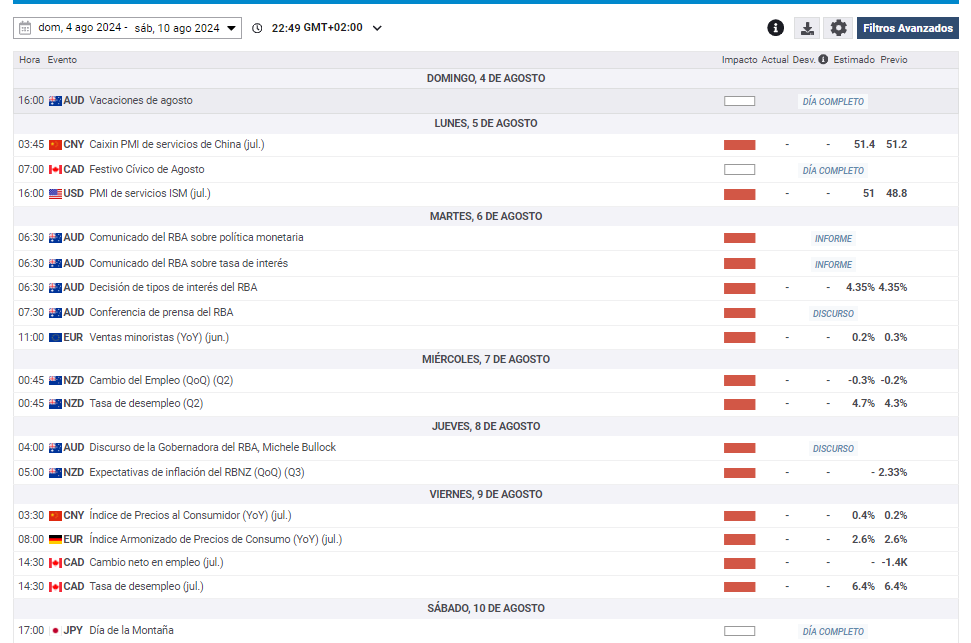This screenshot has height=643, width=971.
Task: Click the info icon beside the Desv. column
Action: coord(823,60)
